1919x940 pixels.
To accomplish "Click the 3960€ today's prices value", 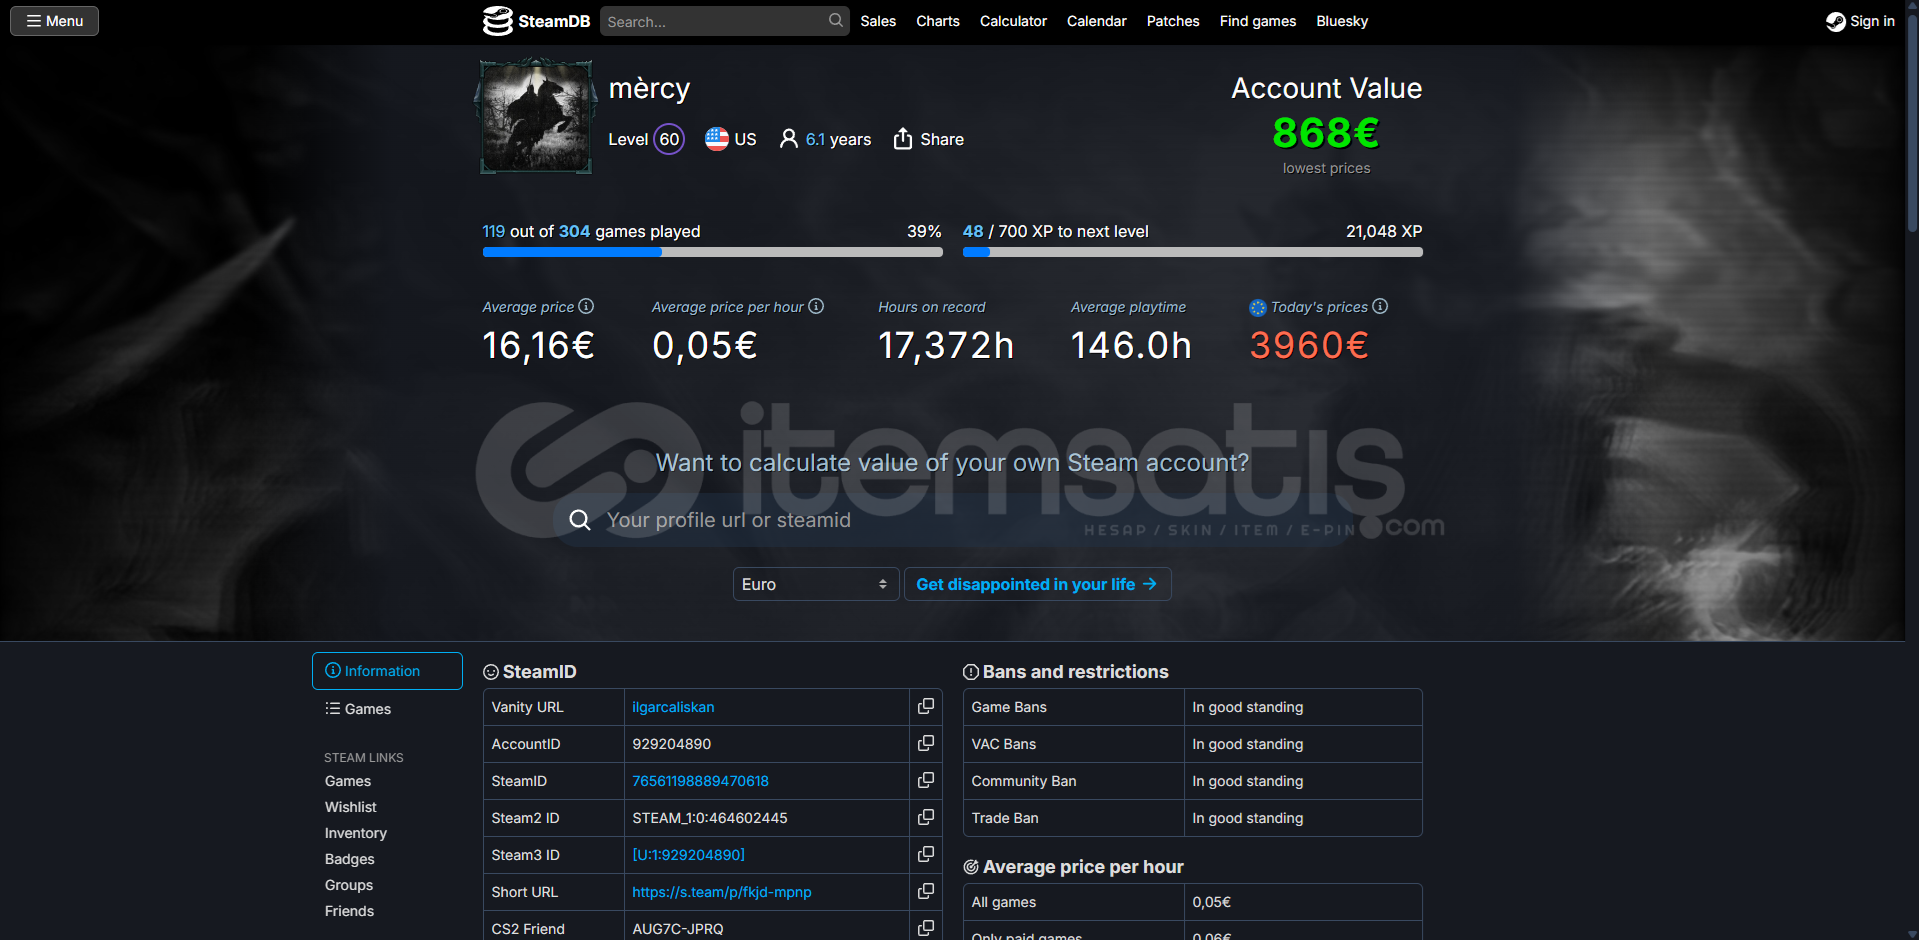I will (x=1309, y=345).
